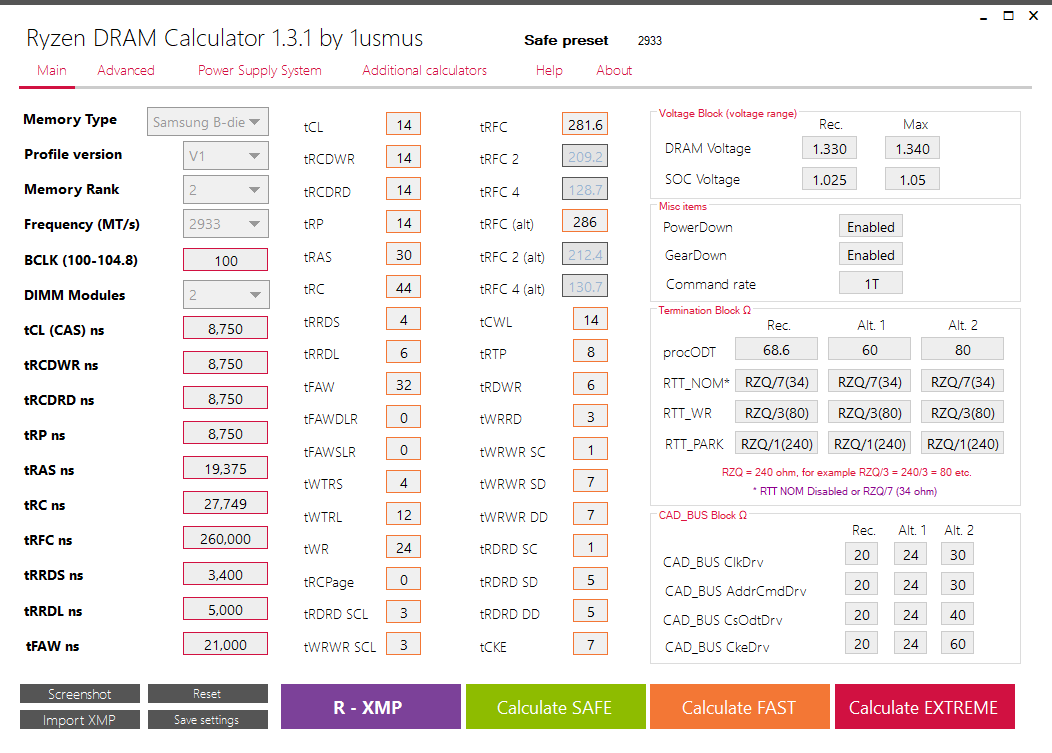This screenshot has width=1052, height=753.
Task: Open the Memory Type dropdown
Action: coord(207,121)
